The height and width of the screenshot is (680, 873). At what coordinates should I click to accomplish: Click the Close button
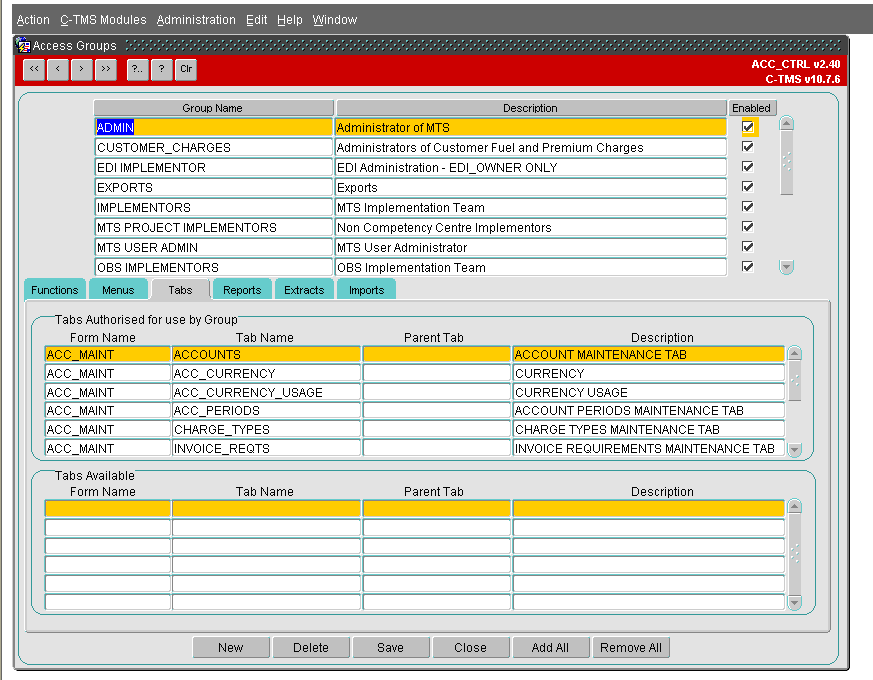[x=470, y=648]
